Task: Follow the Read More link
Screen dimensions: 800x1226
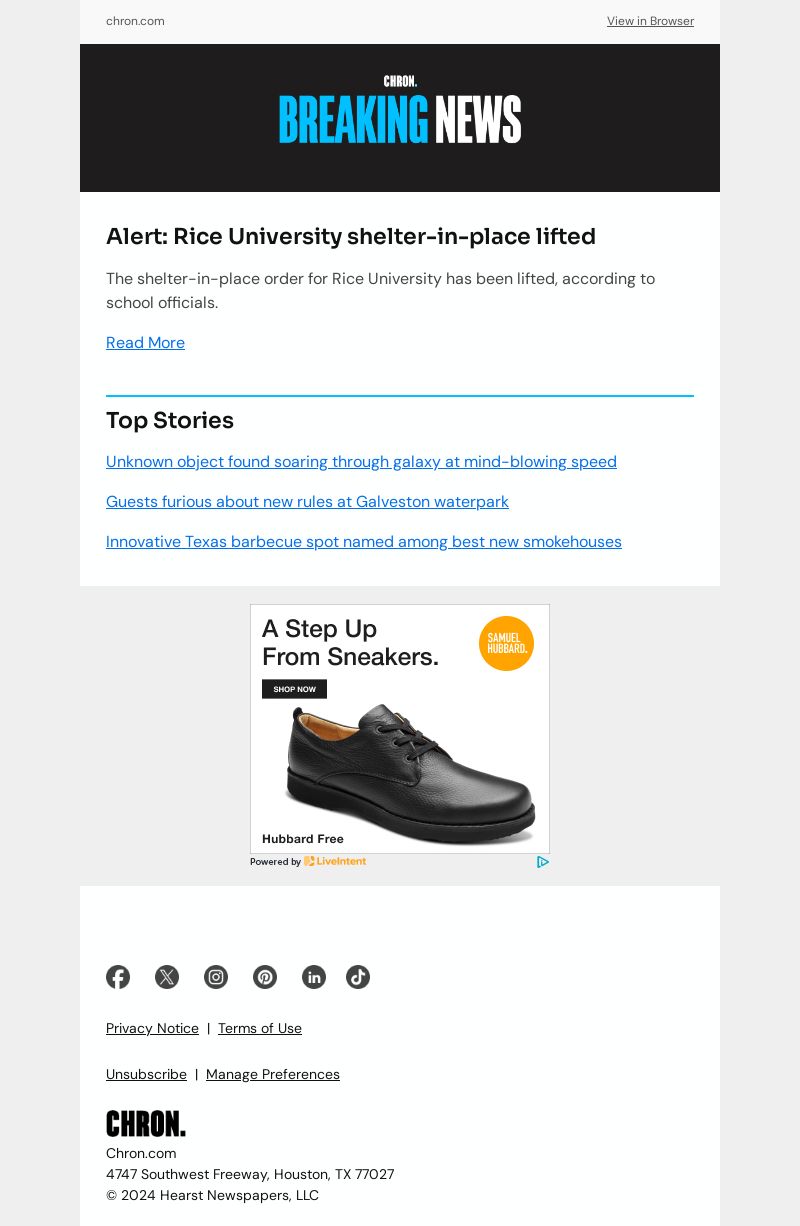Action: 145,342
